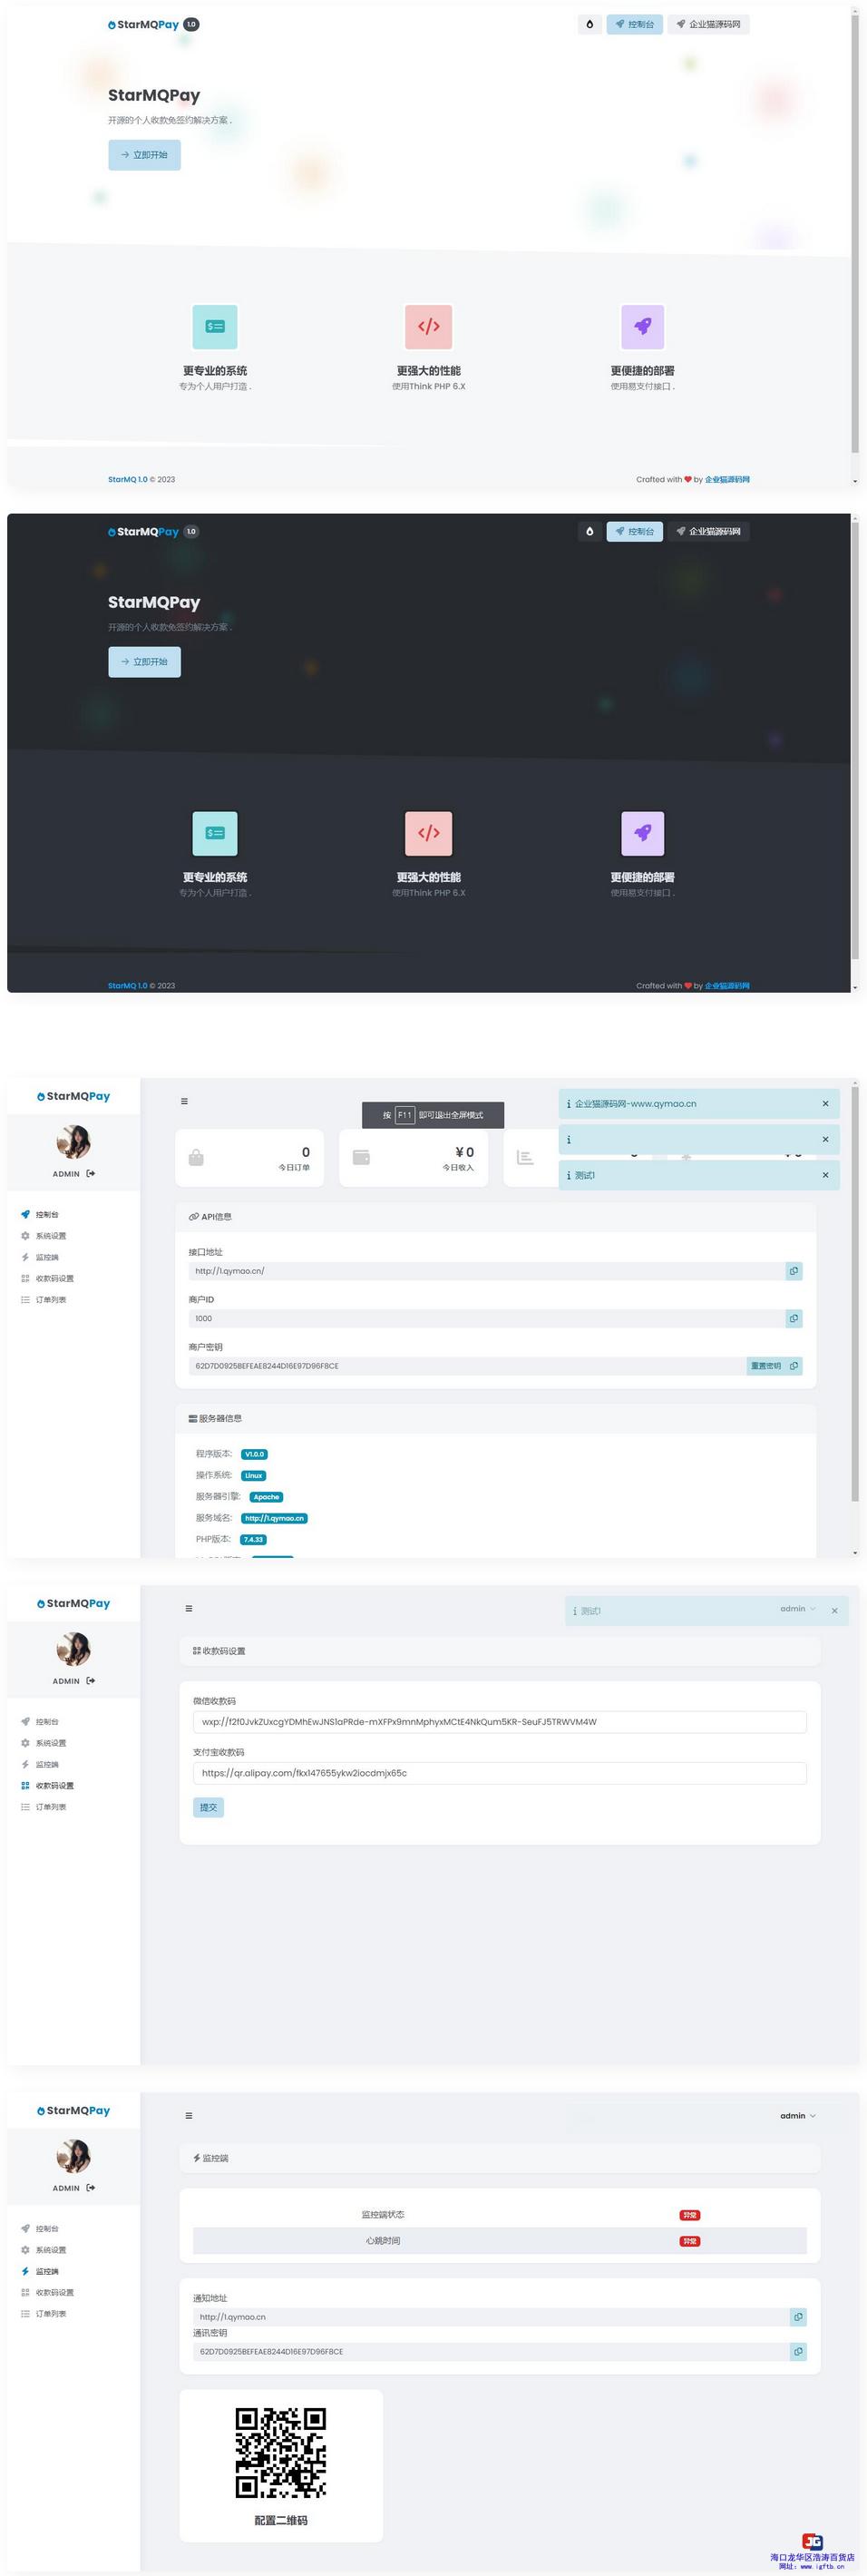Click StarMQPay logo on light landing page header
Viewport: 867px width, 2576px height.
point(143,24)
